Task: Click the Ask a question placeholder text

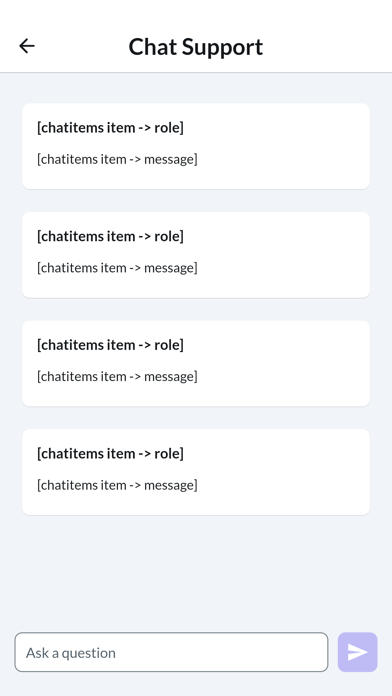Action: tap(71, 652)
